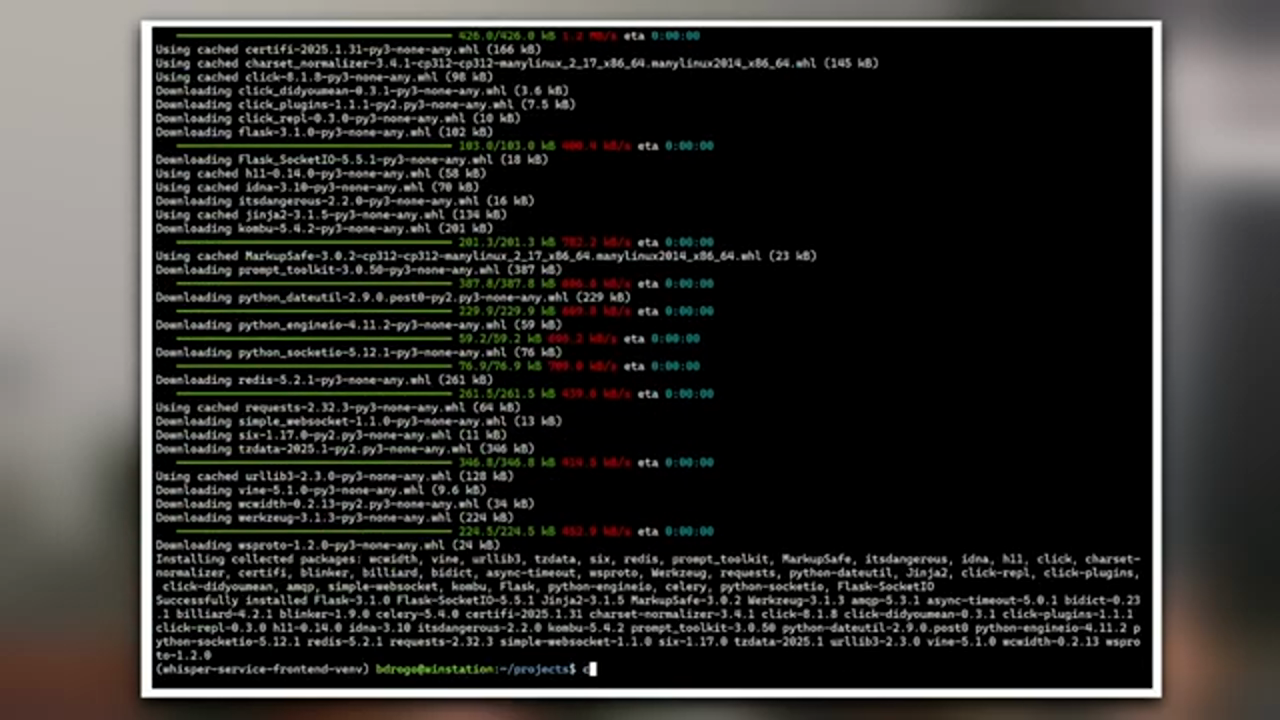Select the itsdangerous-2.2.0 download line
The image size is (1280, 720).
(x=345, y=201)
